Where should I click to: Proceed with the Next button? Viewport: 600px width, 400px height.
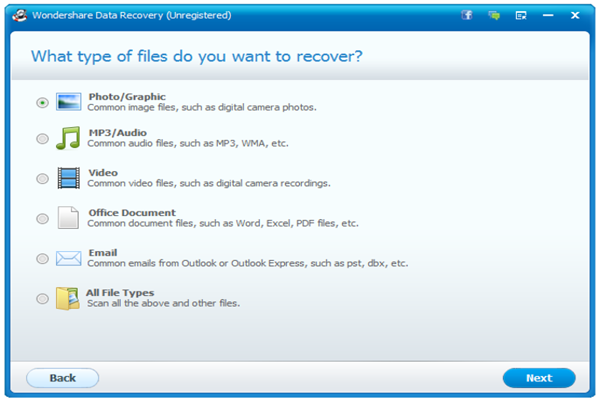pyautogui.click(x=539, y=378)
